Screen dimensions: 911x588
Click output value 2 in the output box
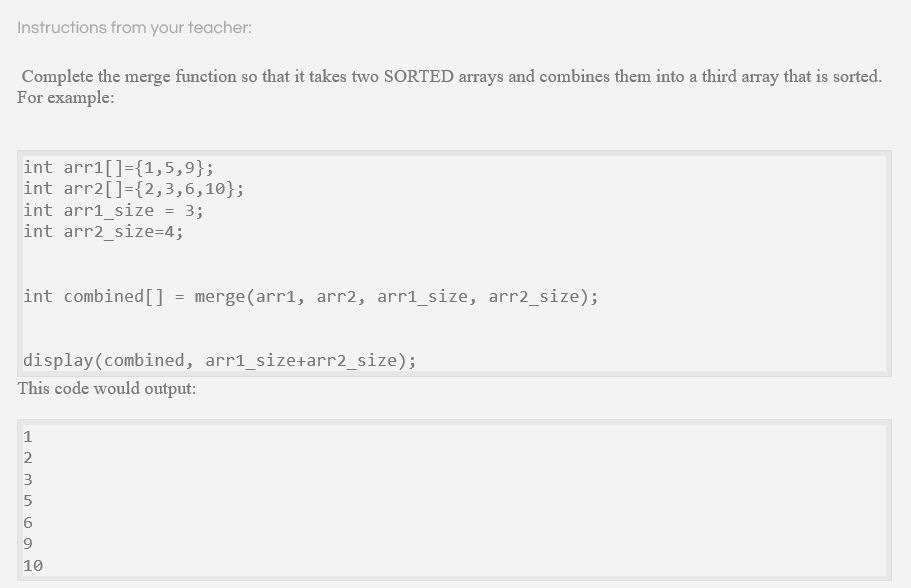click(x=28, y=458)
